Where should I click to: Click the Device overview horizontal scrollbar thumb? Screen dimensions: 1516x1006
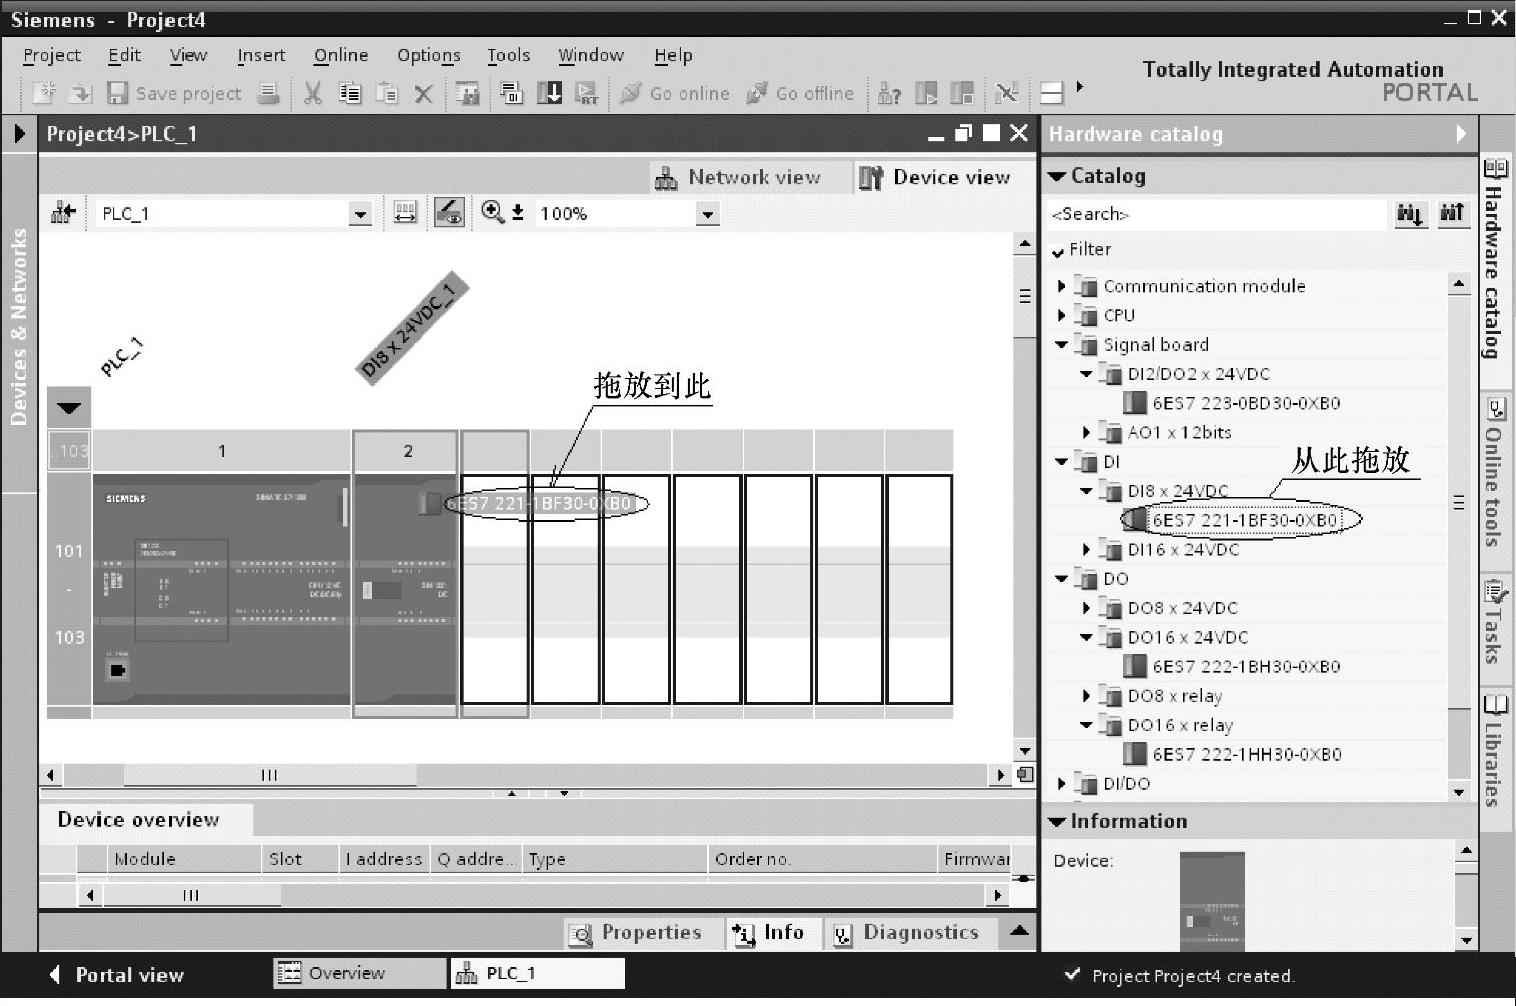(191, 895)
